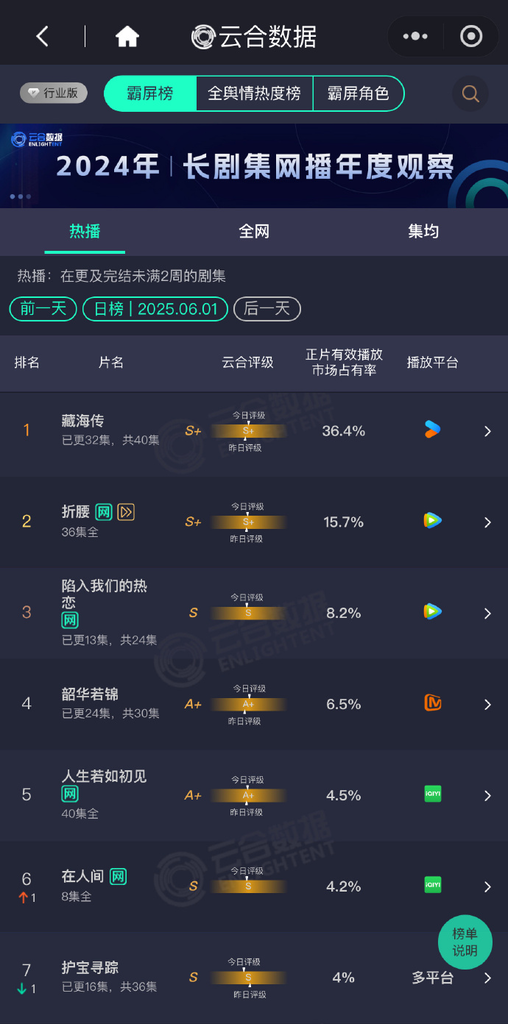Expand 在人间 row chevron
This screenshot has width=508, height=1024.
[x=487, y=886]
